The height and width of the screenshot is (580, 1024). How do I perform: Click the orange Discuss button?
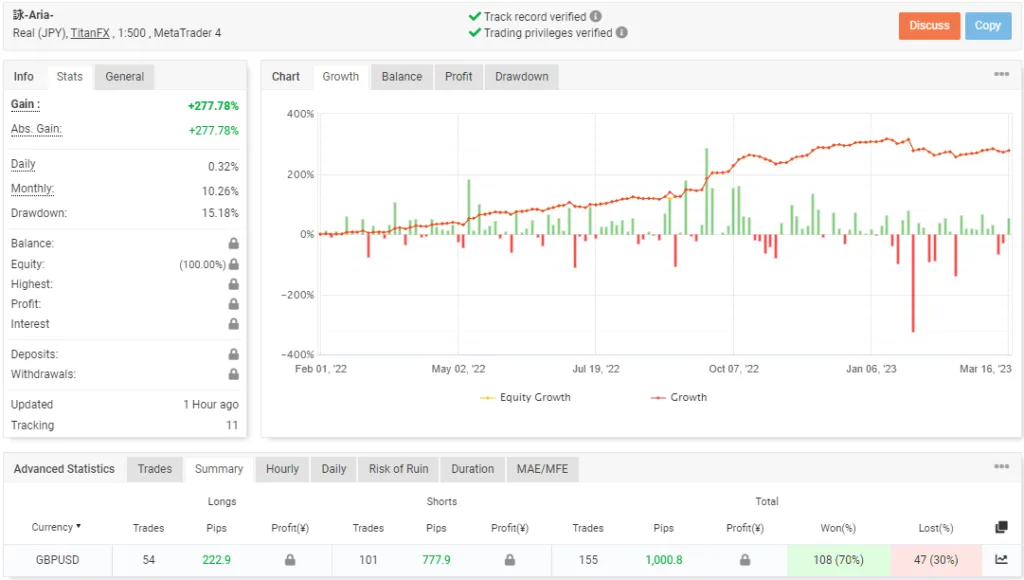click(929, 26)
